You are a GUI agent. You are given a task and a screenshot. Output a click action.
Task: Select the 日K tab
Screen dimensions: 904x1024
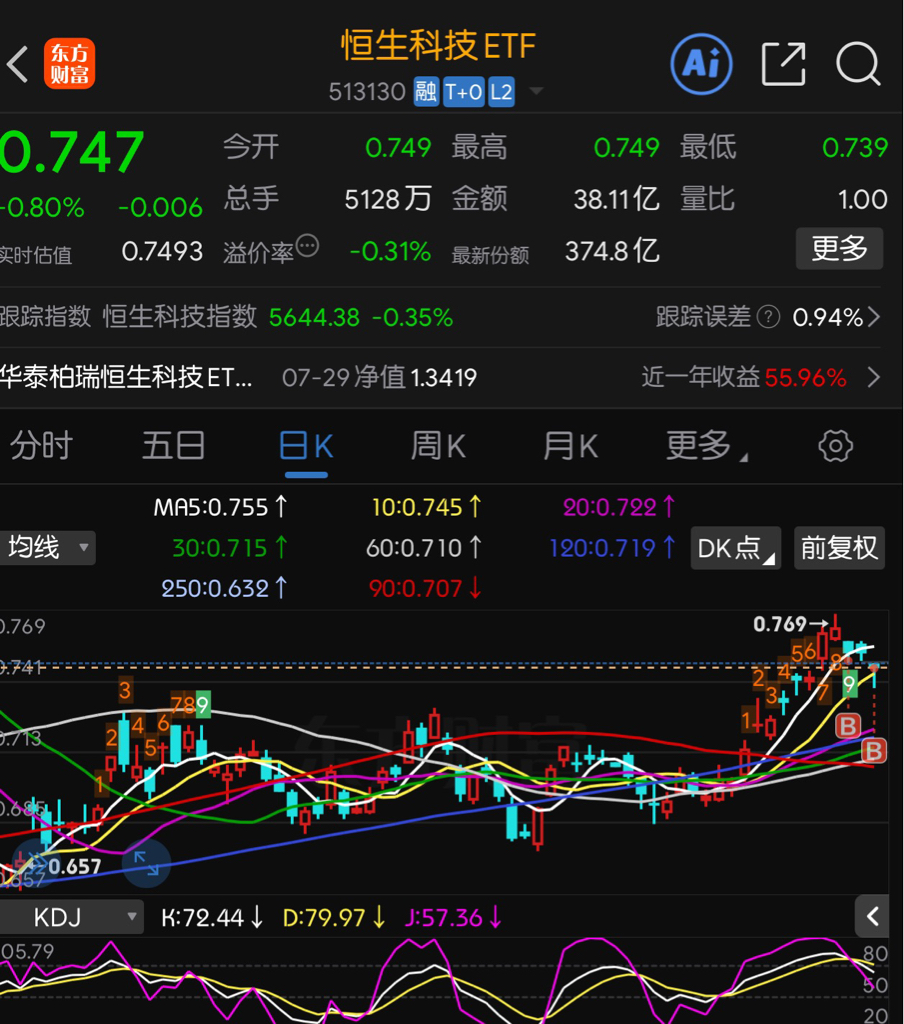pyautogui.click(x=306, y=446)
